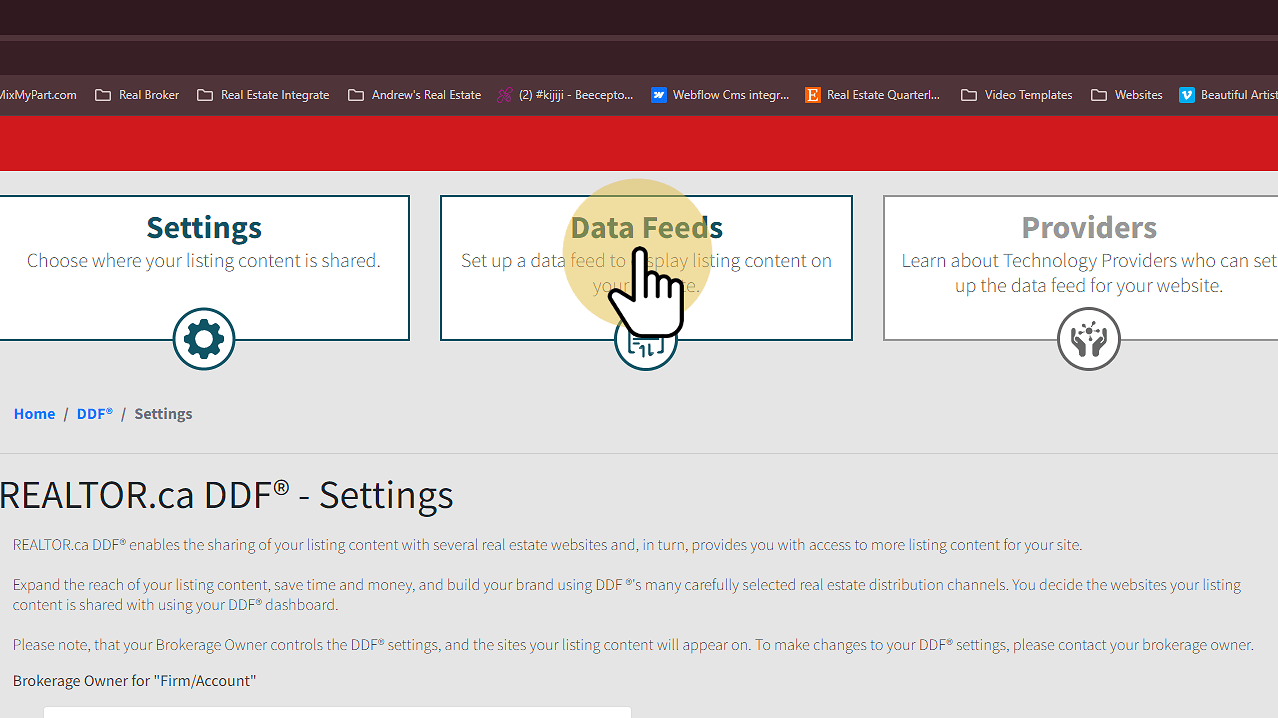This screenshot has height=718, width=1278.
Task: Click the Providers hands icon
Action: coord(1089,339)
